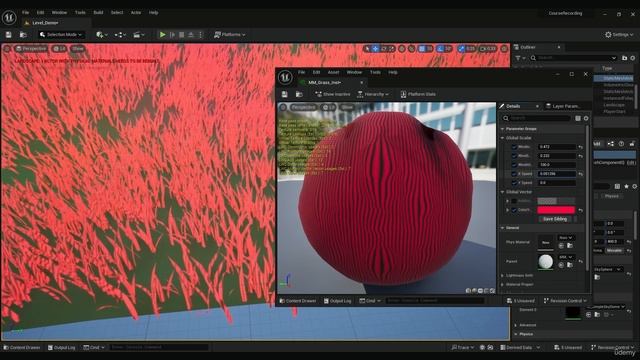Image resolution: width=640 pixels, height=360 pixels.
Task: Toggle surface snapping icon in level viewport
Action: click(411, 49)
